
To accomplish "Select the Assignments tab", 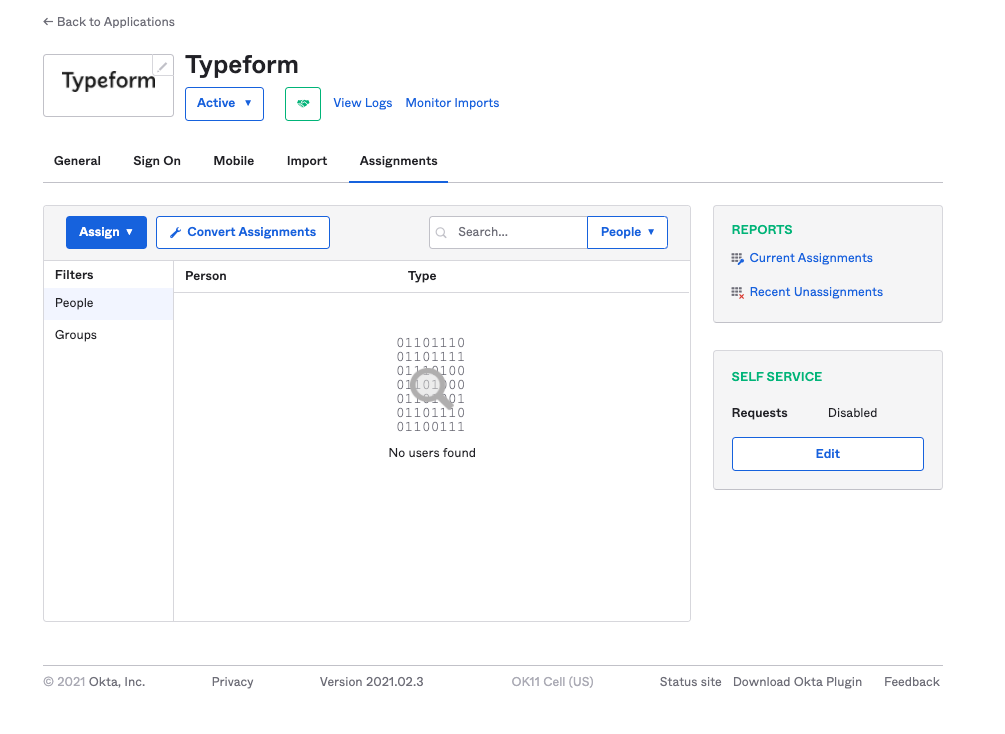I will (x=399, y=161).
